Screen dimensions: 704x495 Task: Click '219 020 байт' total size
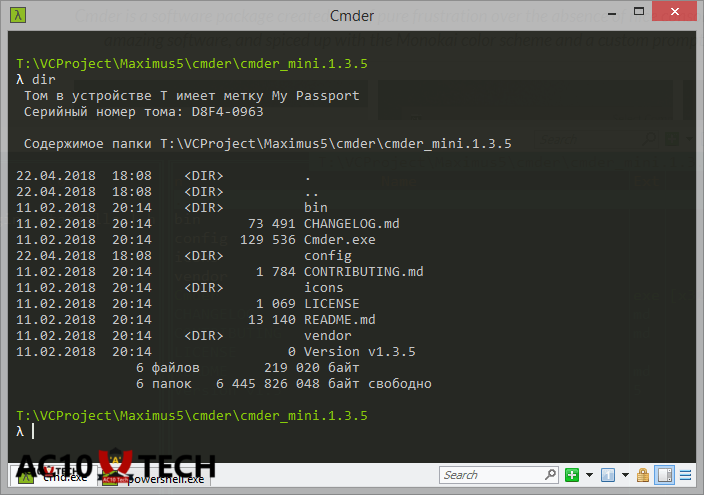(x=312, y=368)
